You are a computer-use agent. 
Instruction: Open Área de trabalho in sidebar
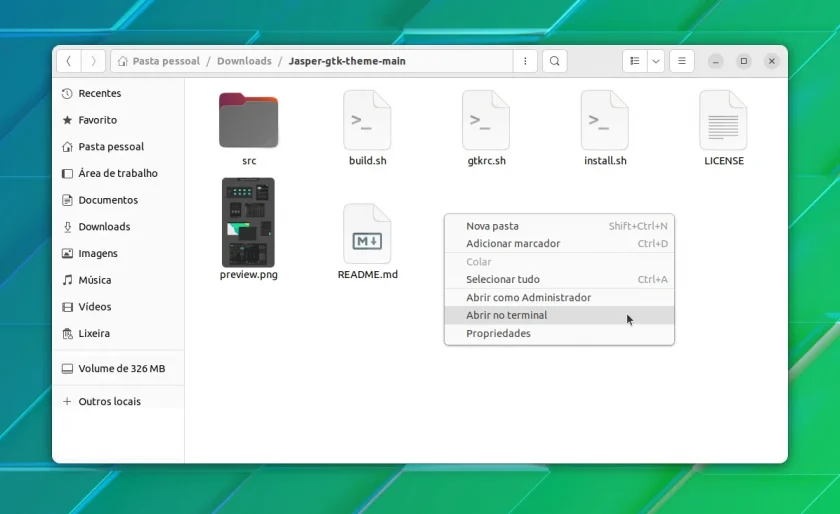coord(118,173)
